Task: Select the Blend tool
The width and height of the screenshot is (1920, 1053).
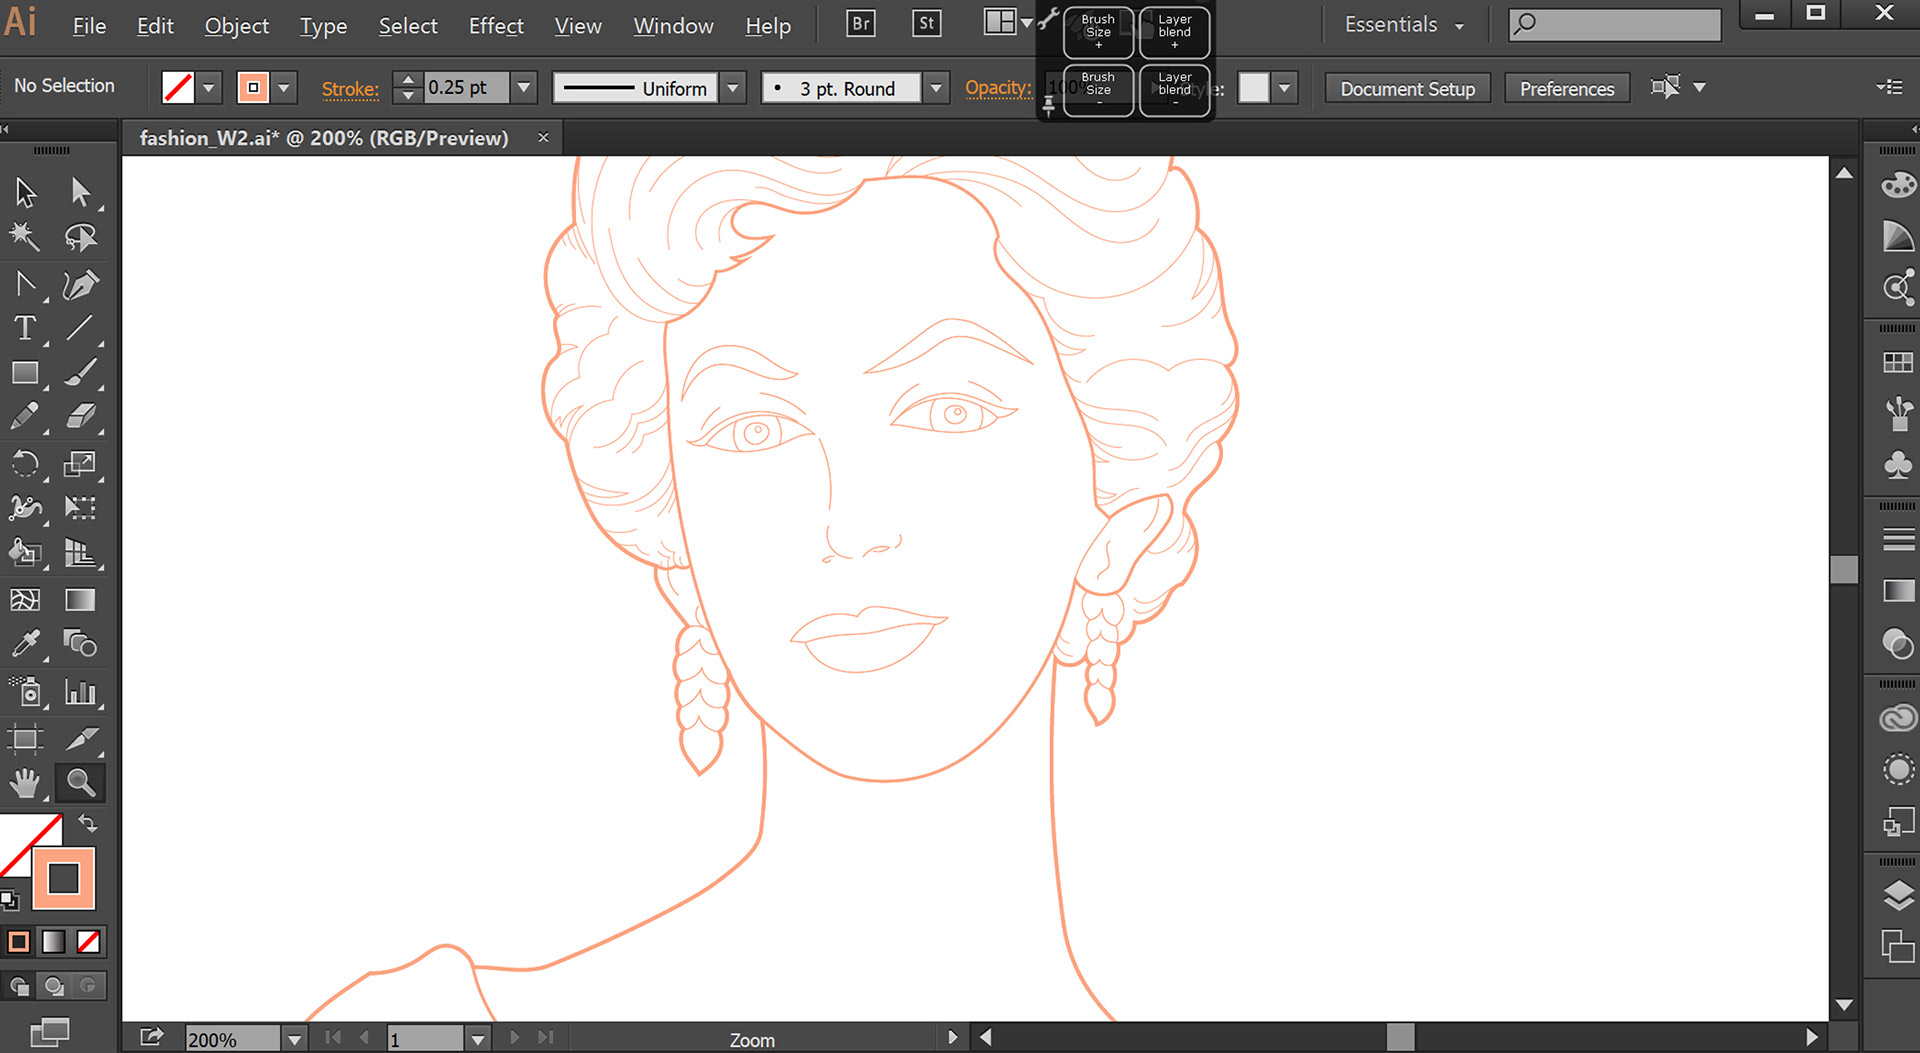Action: point(80,643)
